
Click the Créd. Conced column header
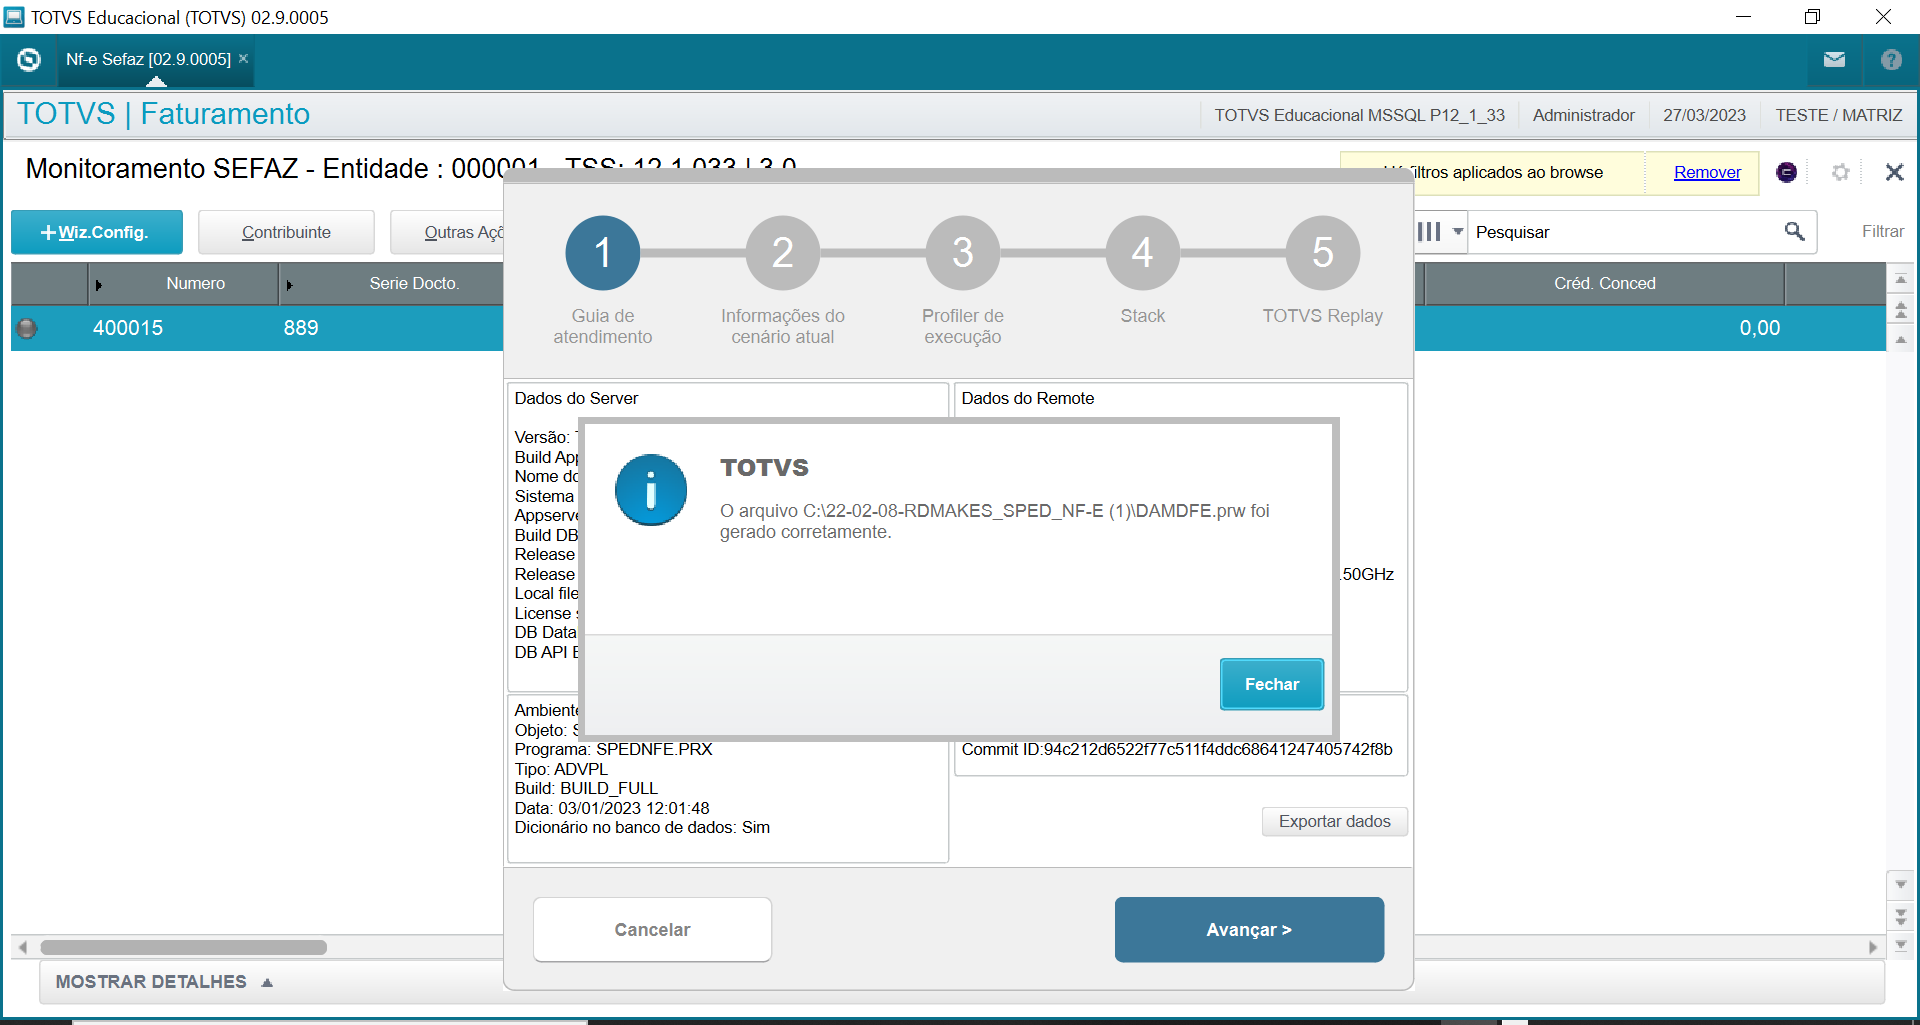(1604, 284)
